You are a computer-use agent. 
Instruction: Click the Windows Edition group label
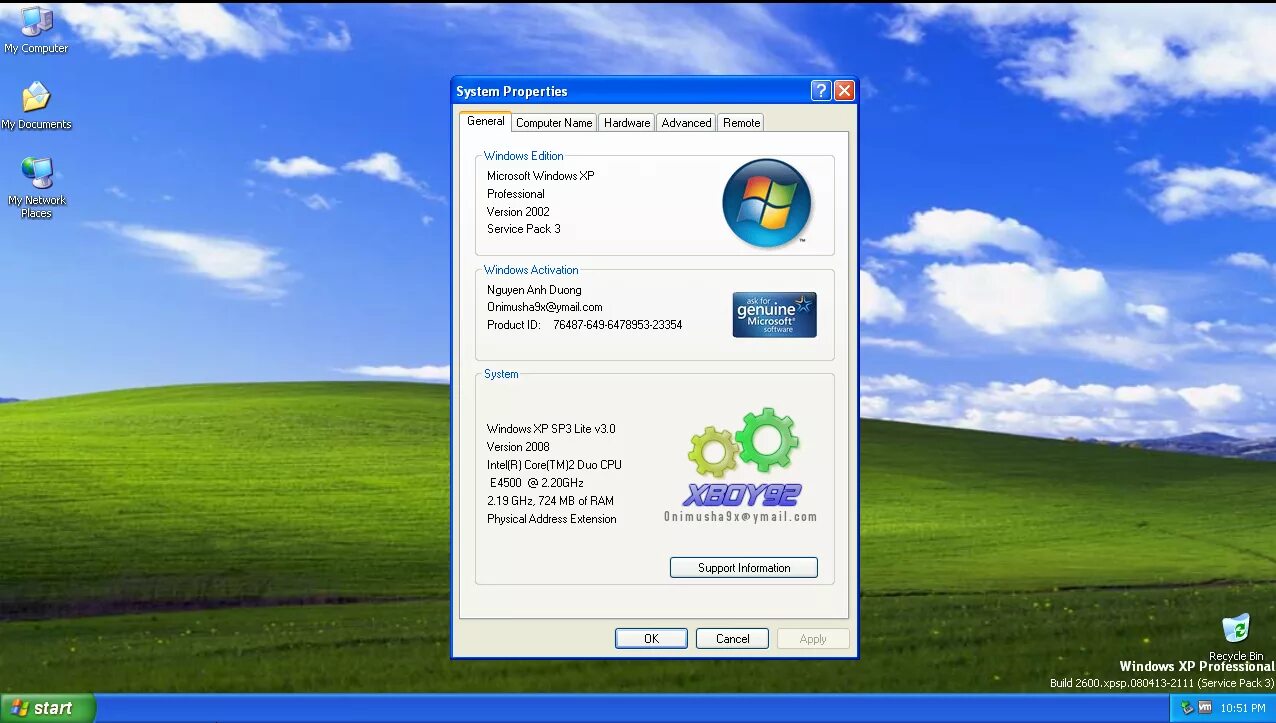click(x=524, y=156)
